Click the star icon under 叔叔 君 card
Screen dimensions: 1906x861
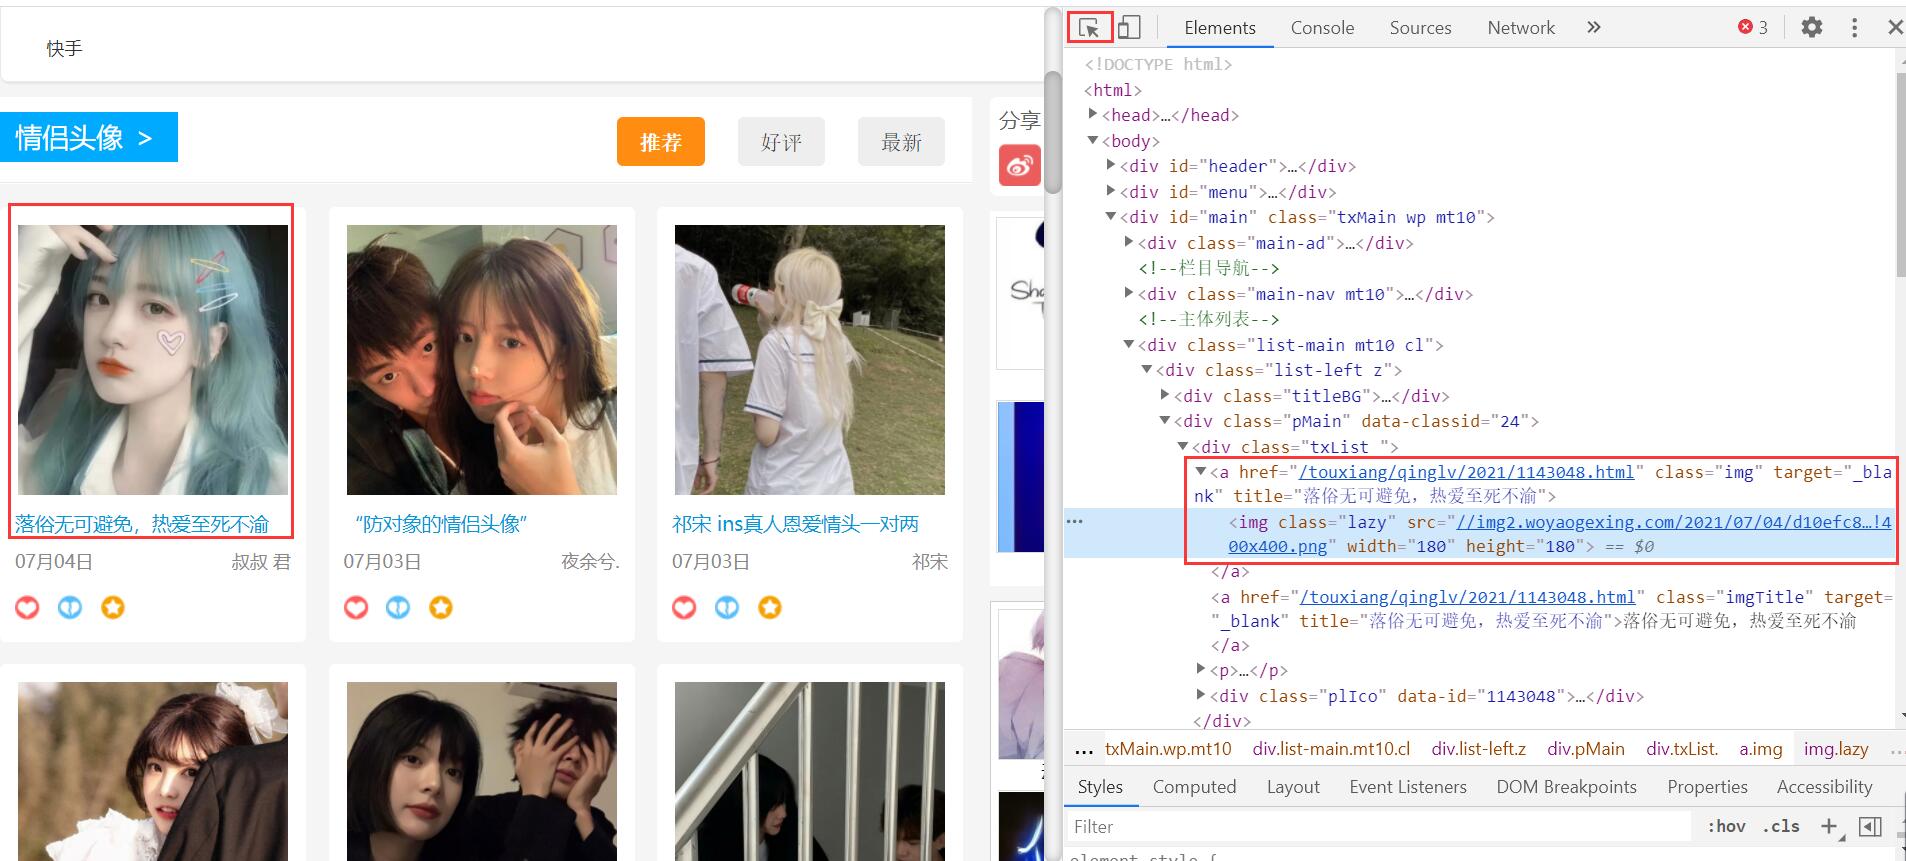pos(113,607)
